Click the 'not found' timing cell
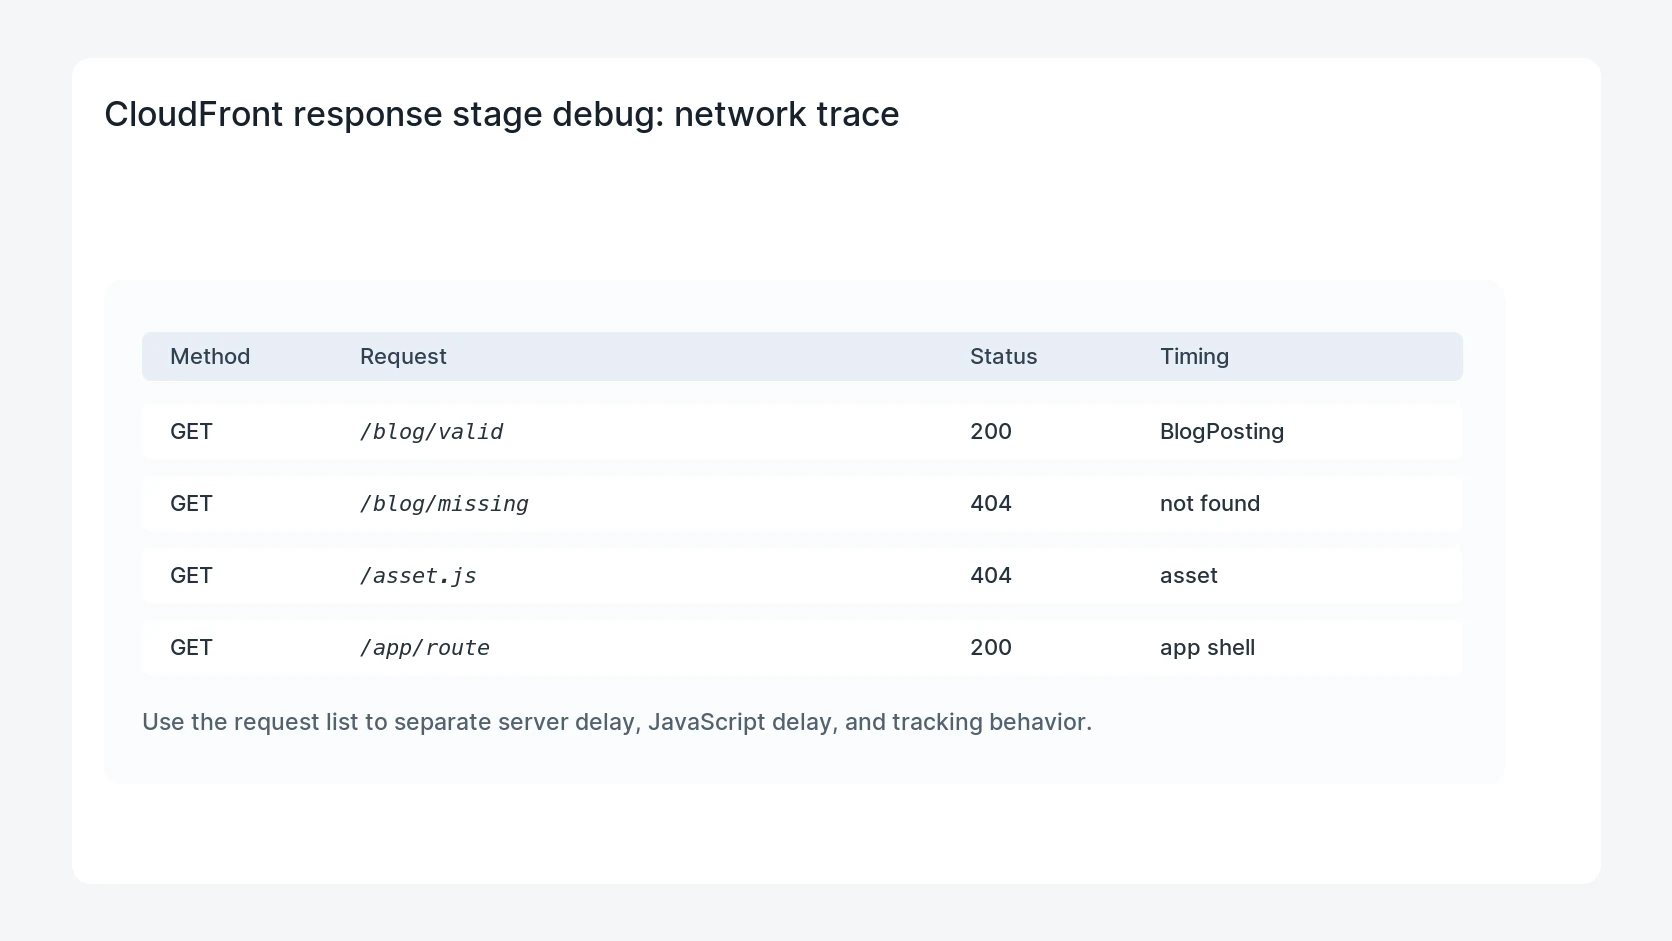The image size is (1672, 941). point(1210,503)
